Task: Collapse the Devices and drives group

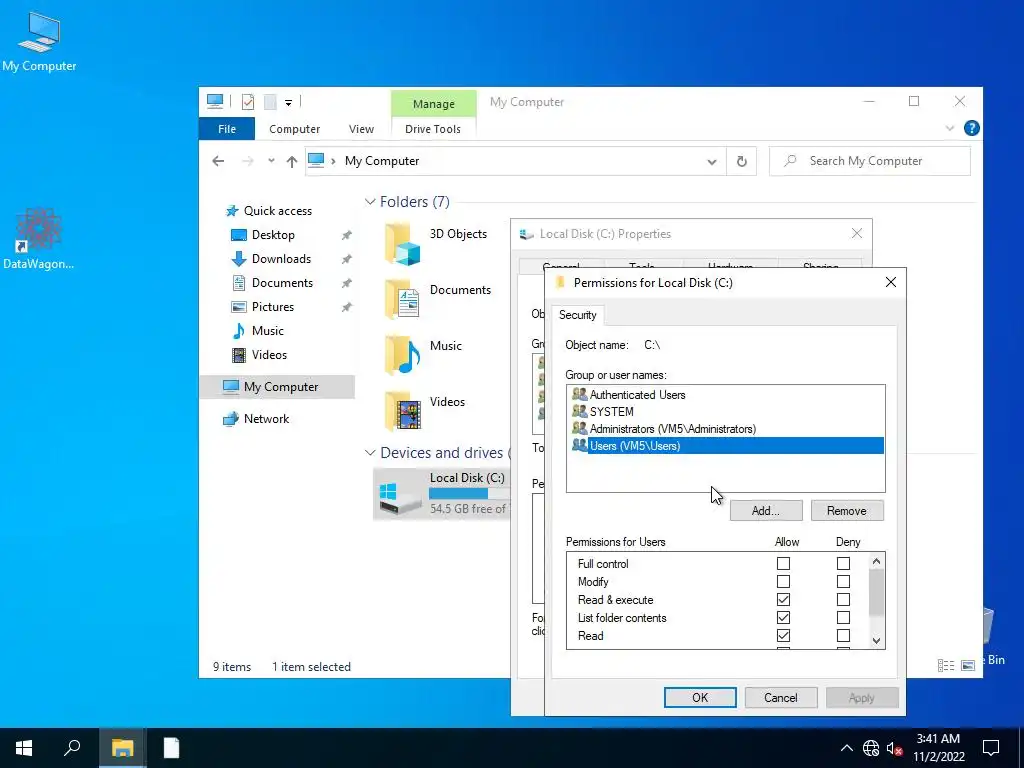Action: pos(370,453)
